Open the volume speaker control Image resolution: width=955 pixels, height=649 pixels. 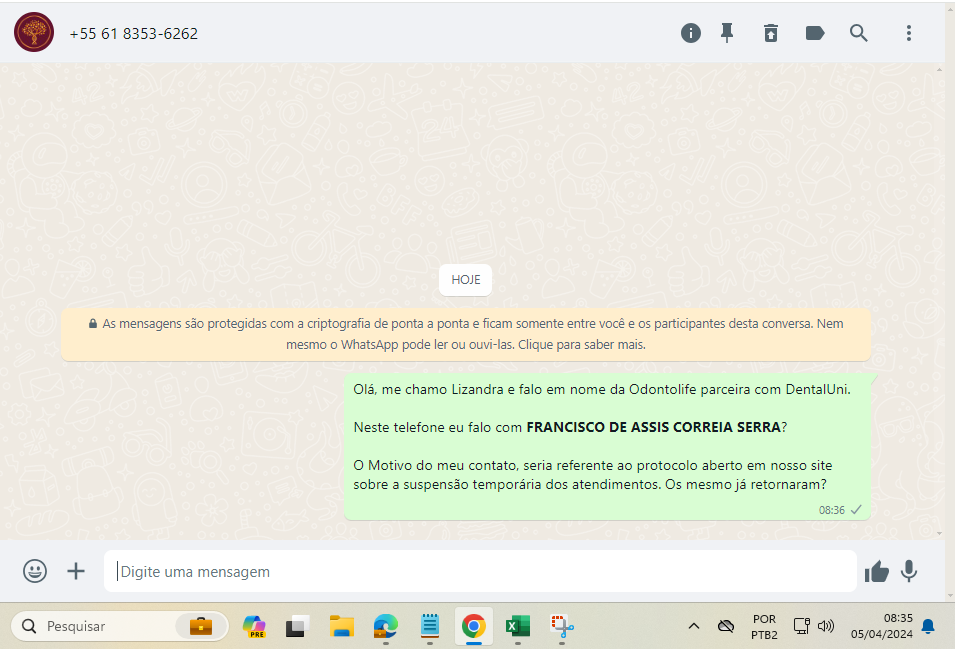click(826, 626)
